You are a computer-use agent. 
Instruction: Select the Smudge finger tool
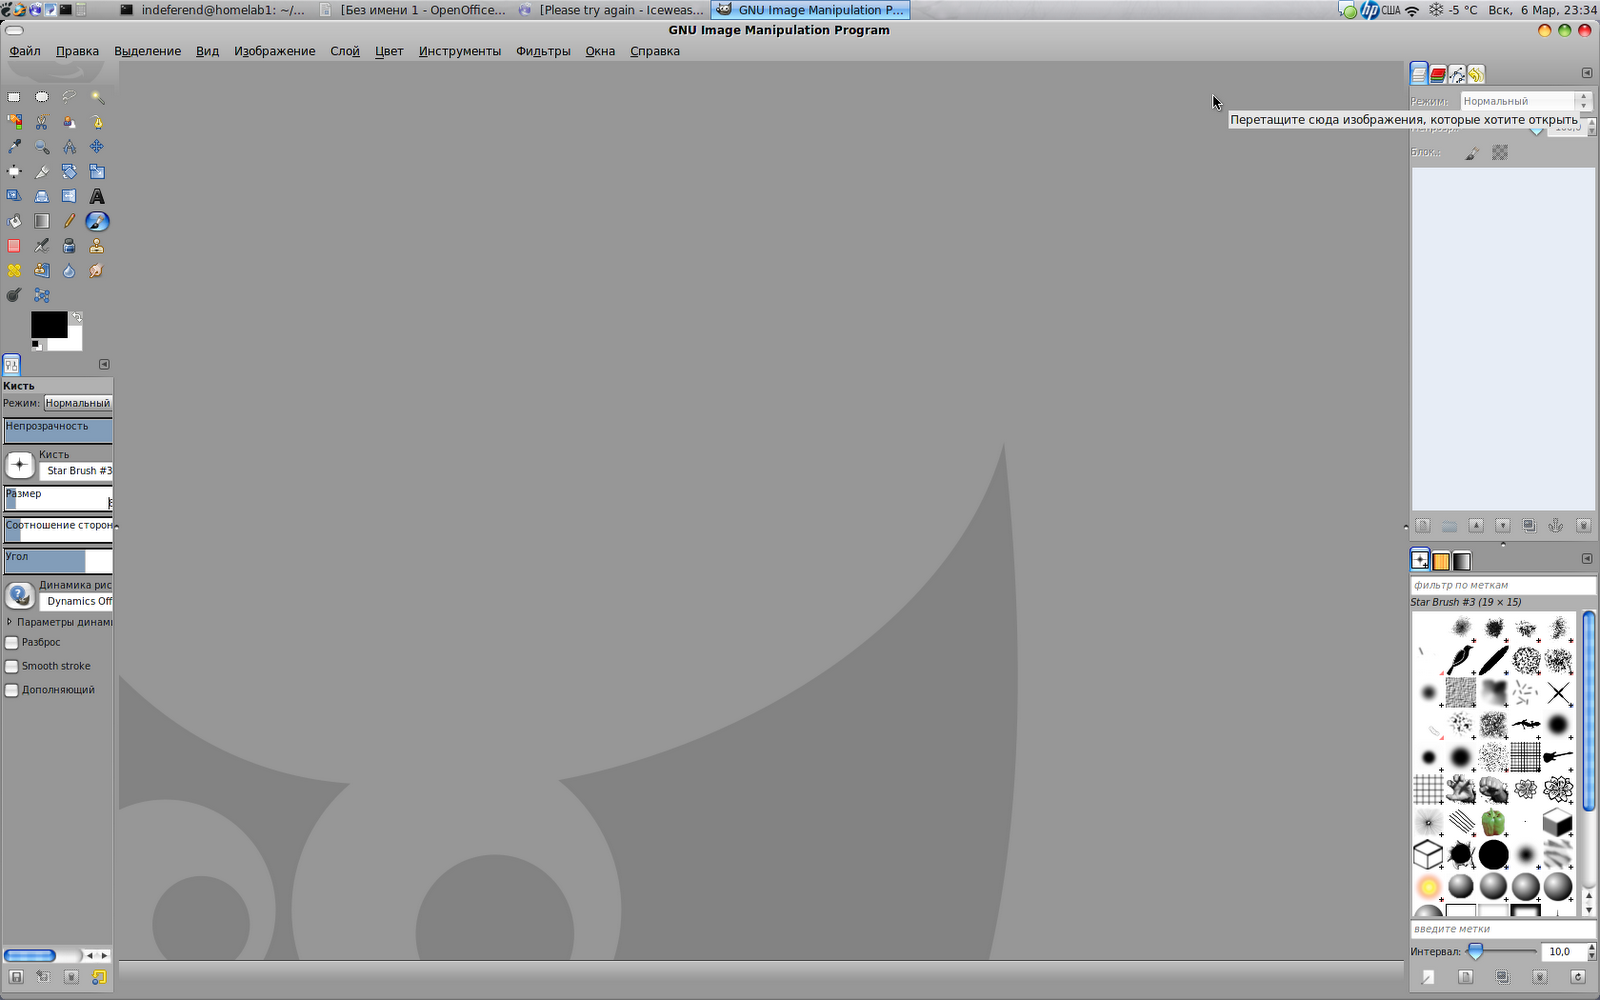[97, 271]
